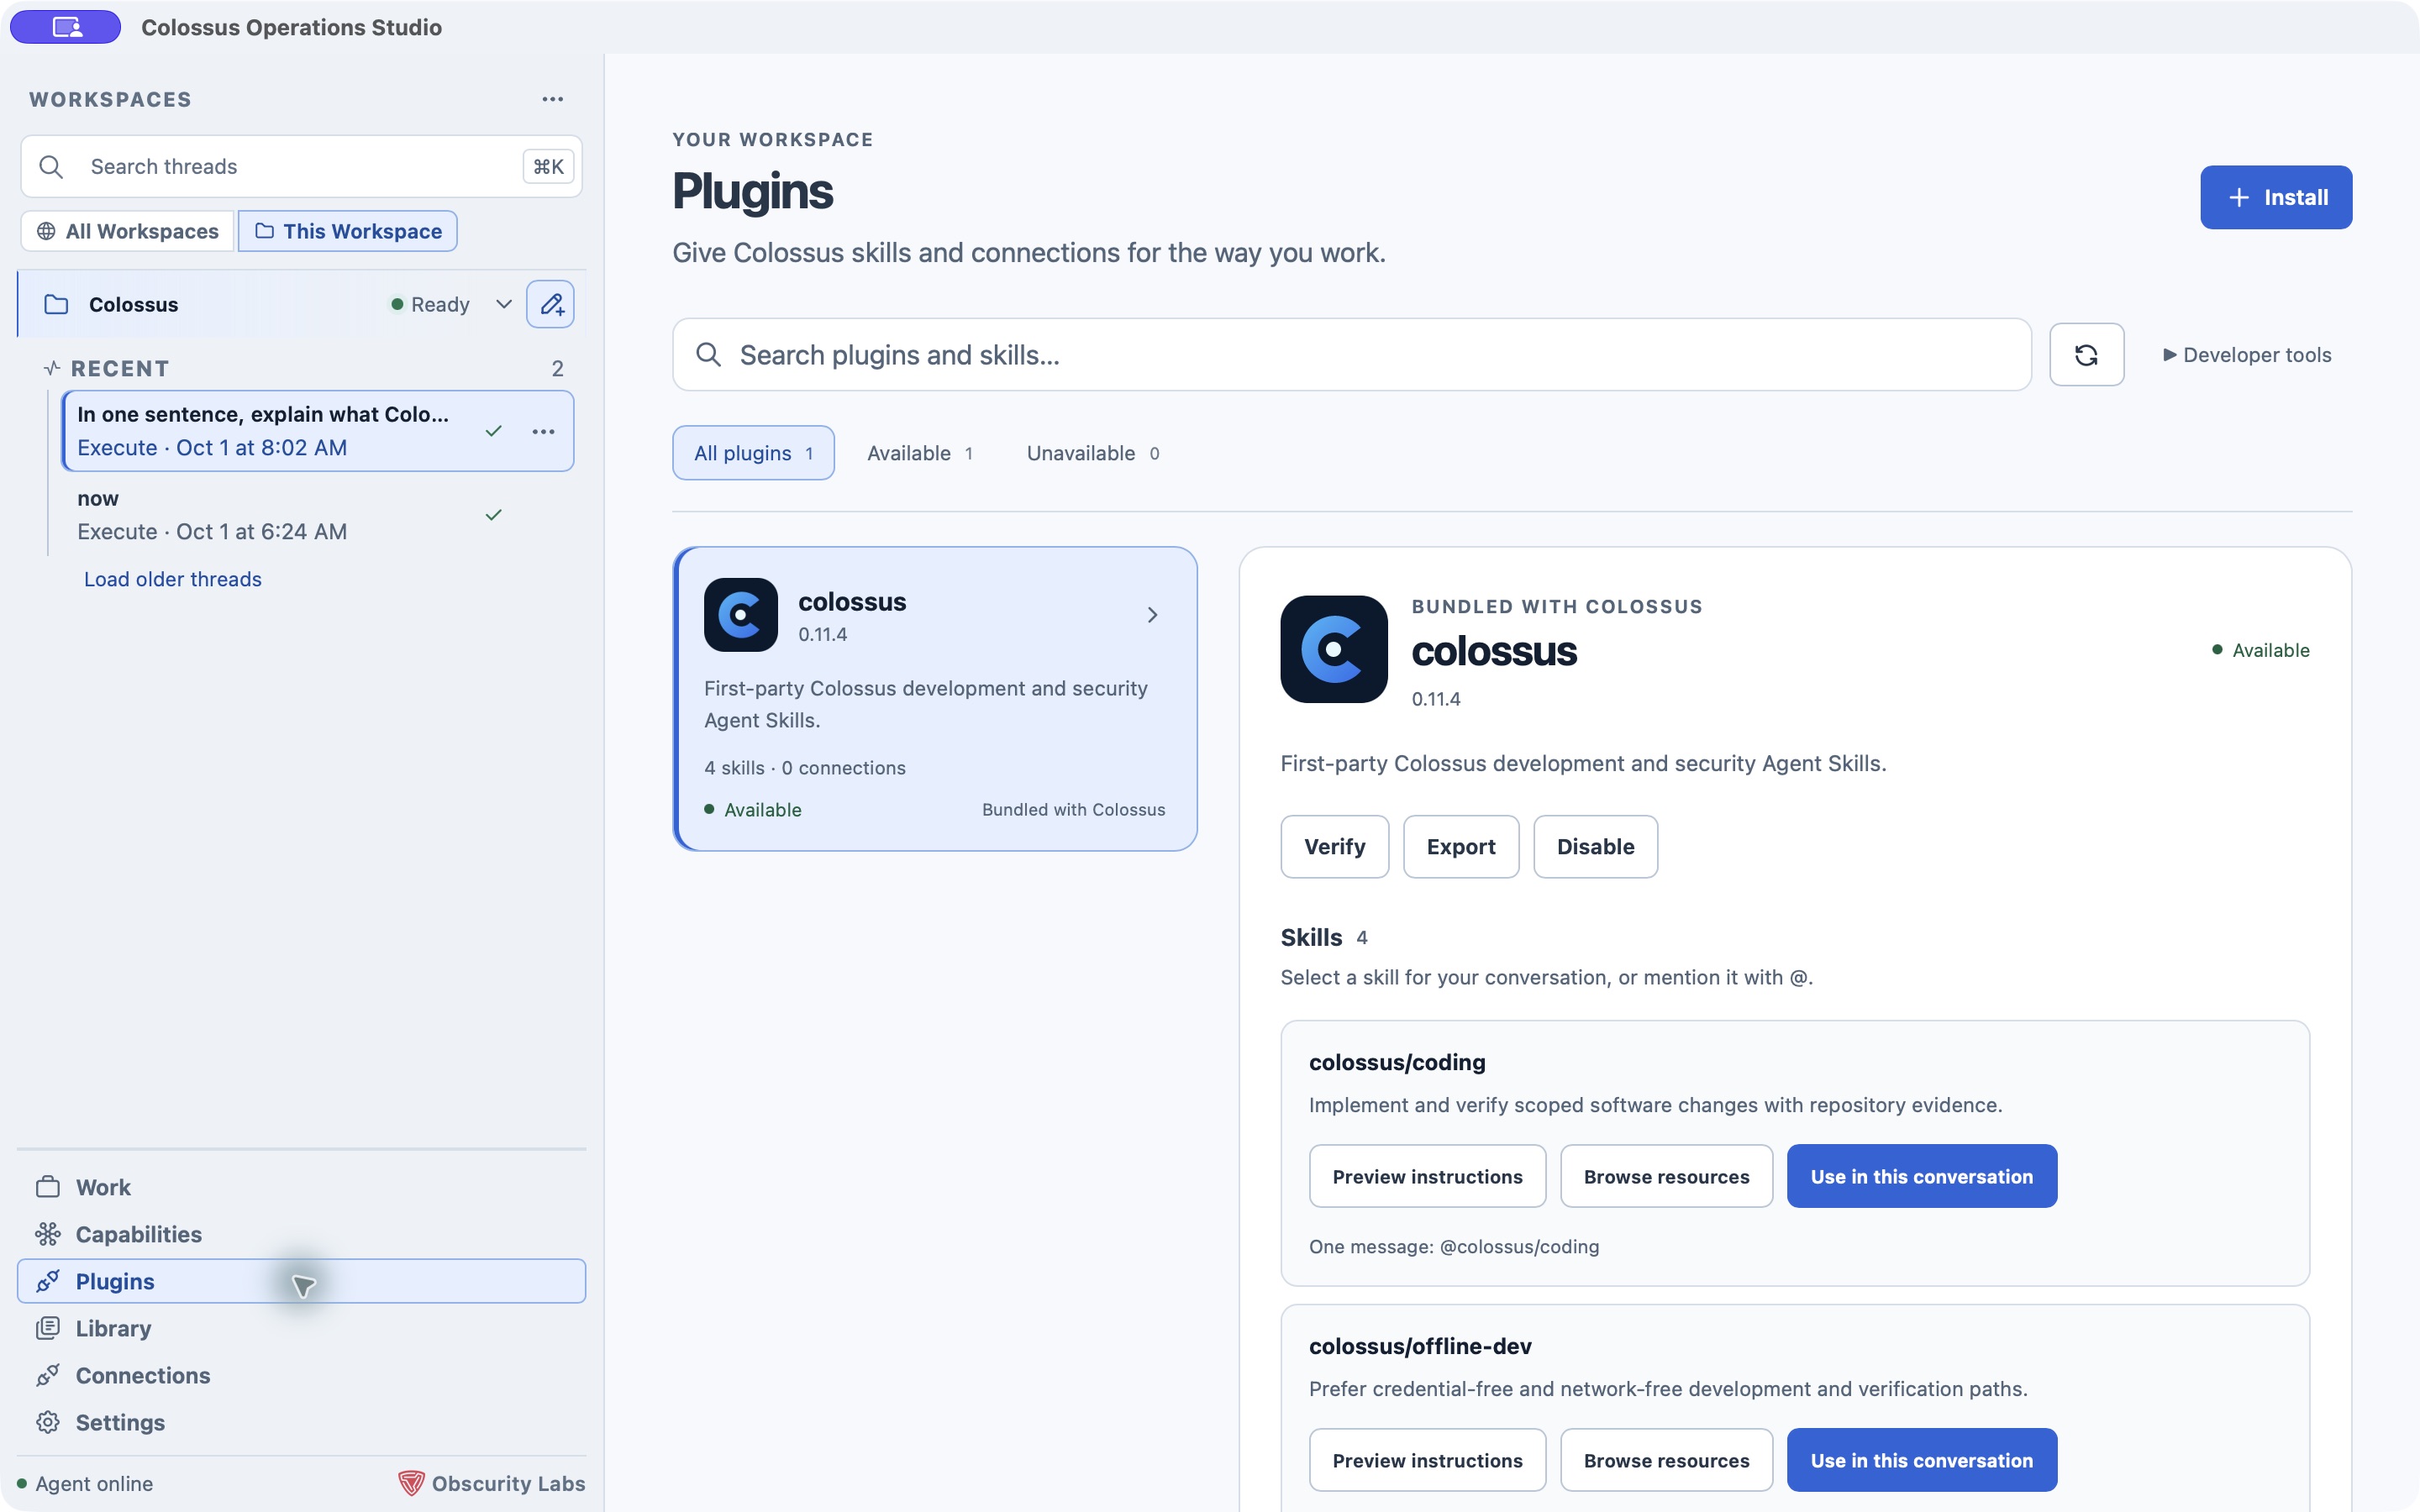Open the 'now' thread
Viewport: 2420px width, 1512px height.
pyautogui.click(x=316, y=515)
